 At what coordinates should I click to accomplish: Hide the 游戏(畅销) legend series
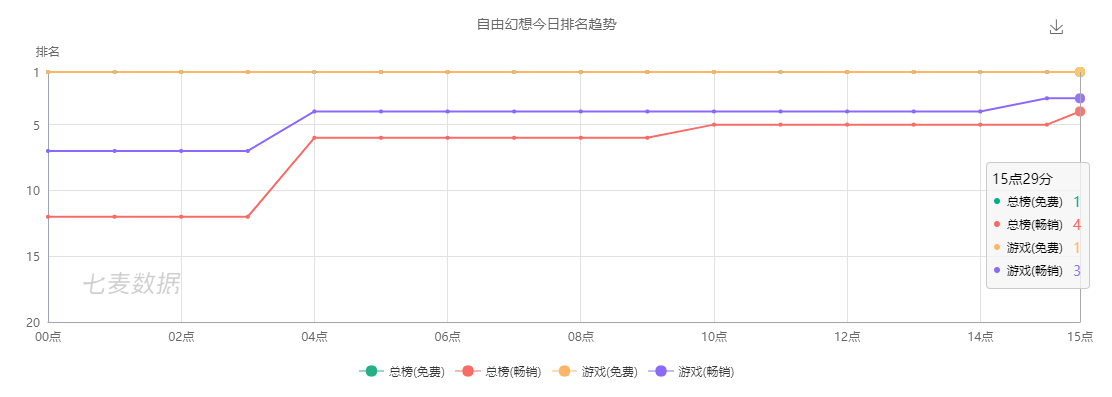coord(691,371)
